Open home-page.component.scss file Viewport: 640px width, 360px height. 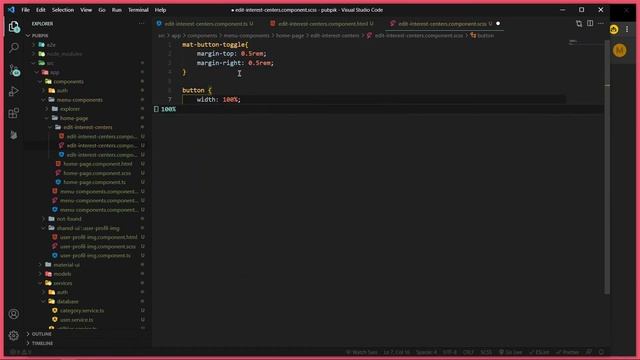tap(97, 173)
